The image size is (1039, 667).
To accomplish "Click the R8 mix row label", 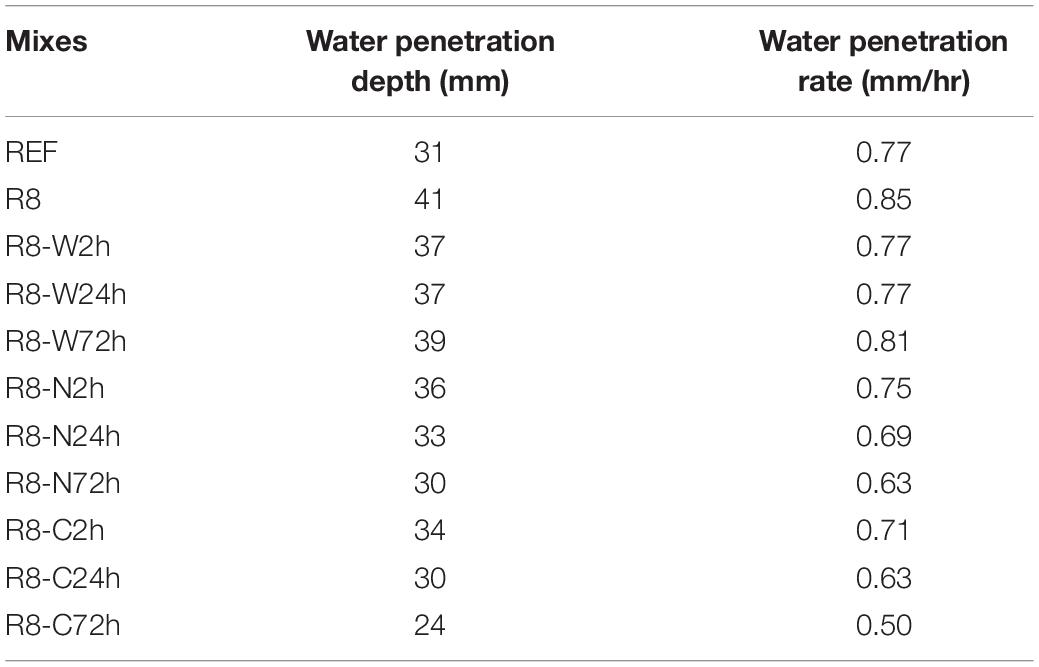I will coord(23,199).
